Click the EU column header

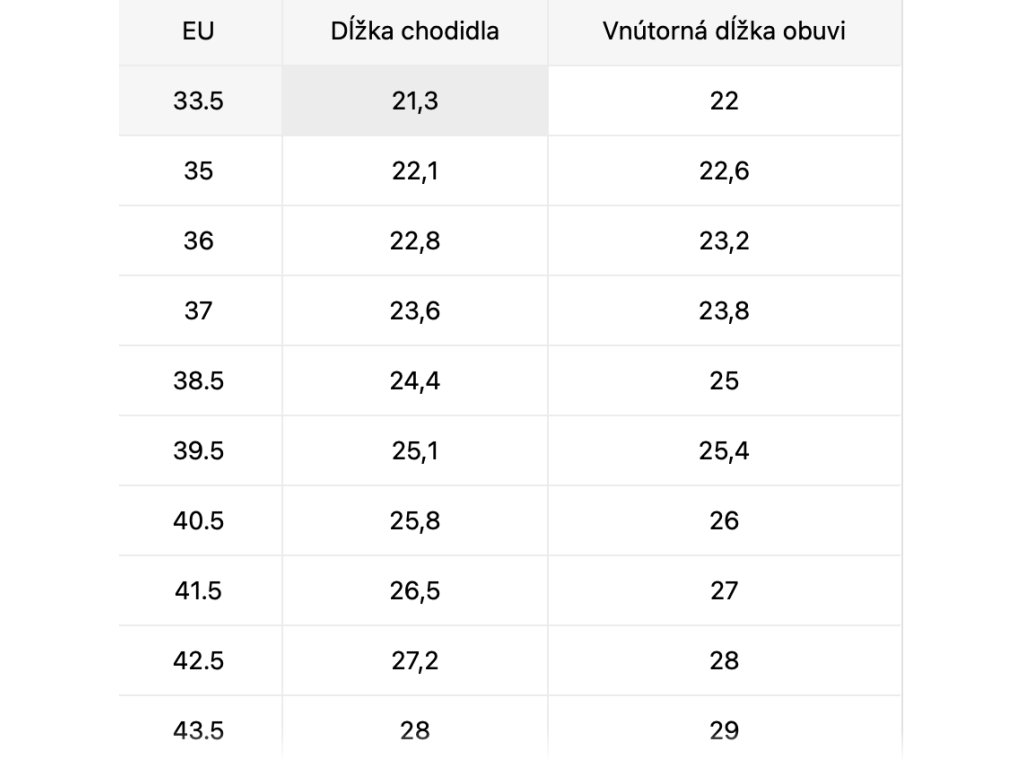point(198,31)
